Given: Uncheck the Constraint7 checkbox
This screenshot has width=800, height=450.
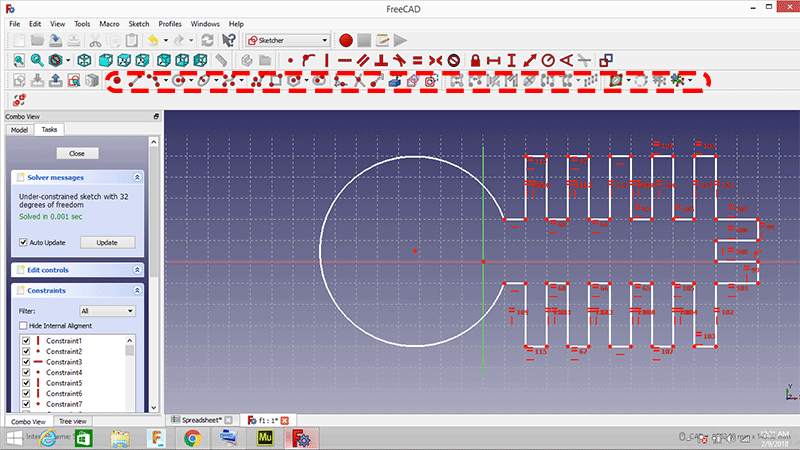Looking at the screenshot, I should 26,404.
